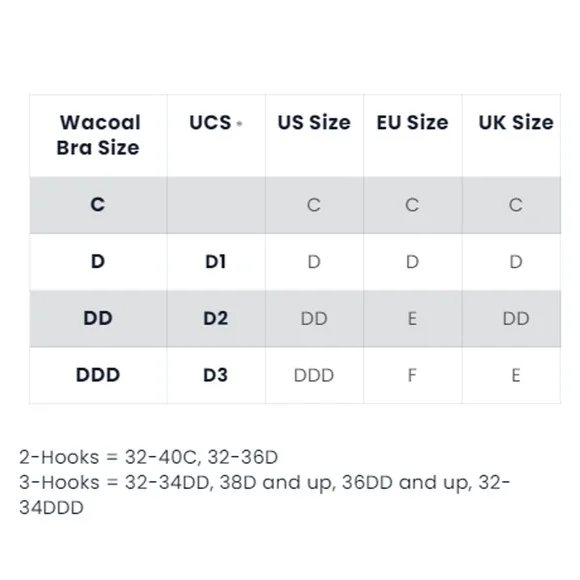Click the Wacoal Bra Size column header
580x580 pixels.
tap(98, 135)
